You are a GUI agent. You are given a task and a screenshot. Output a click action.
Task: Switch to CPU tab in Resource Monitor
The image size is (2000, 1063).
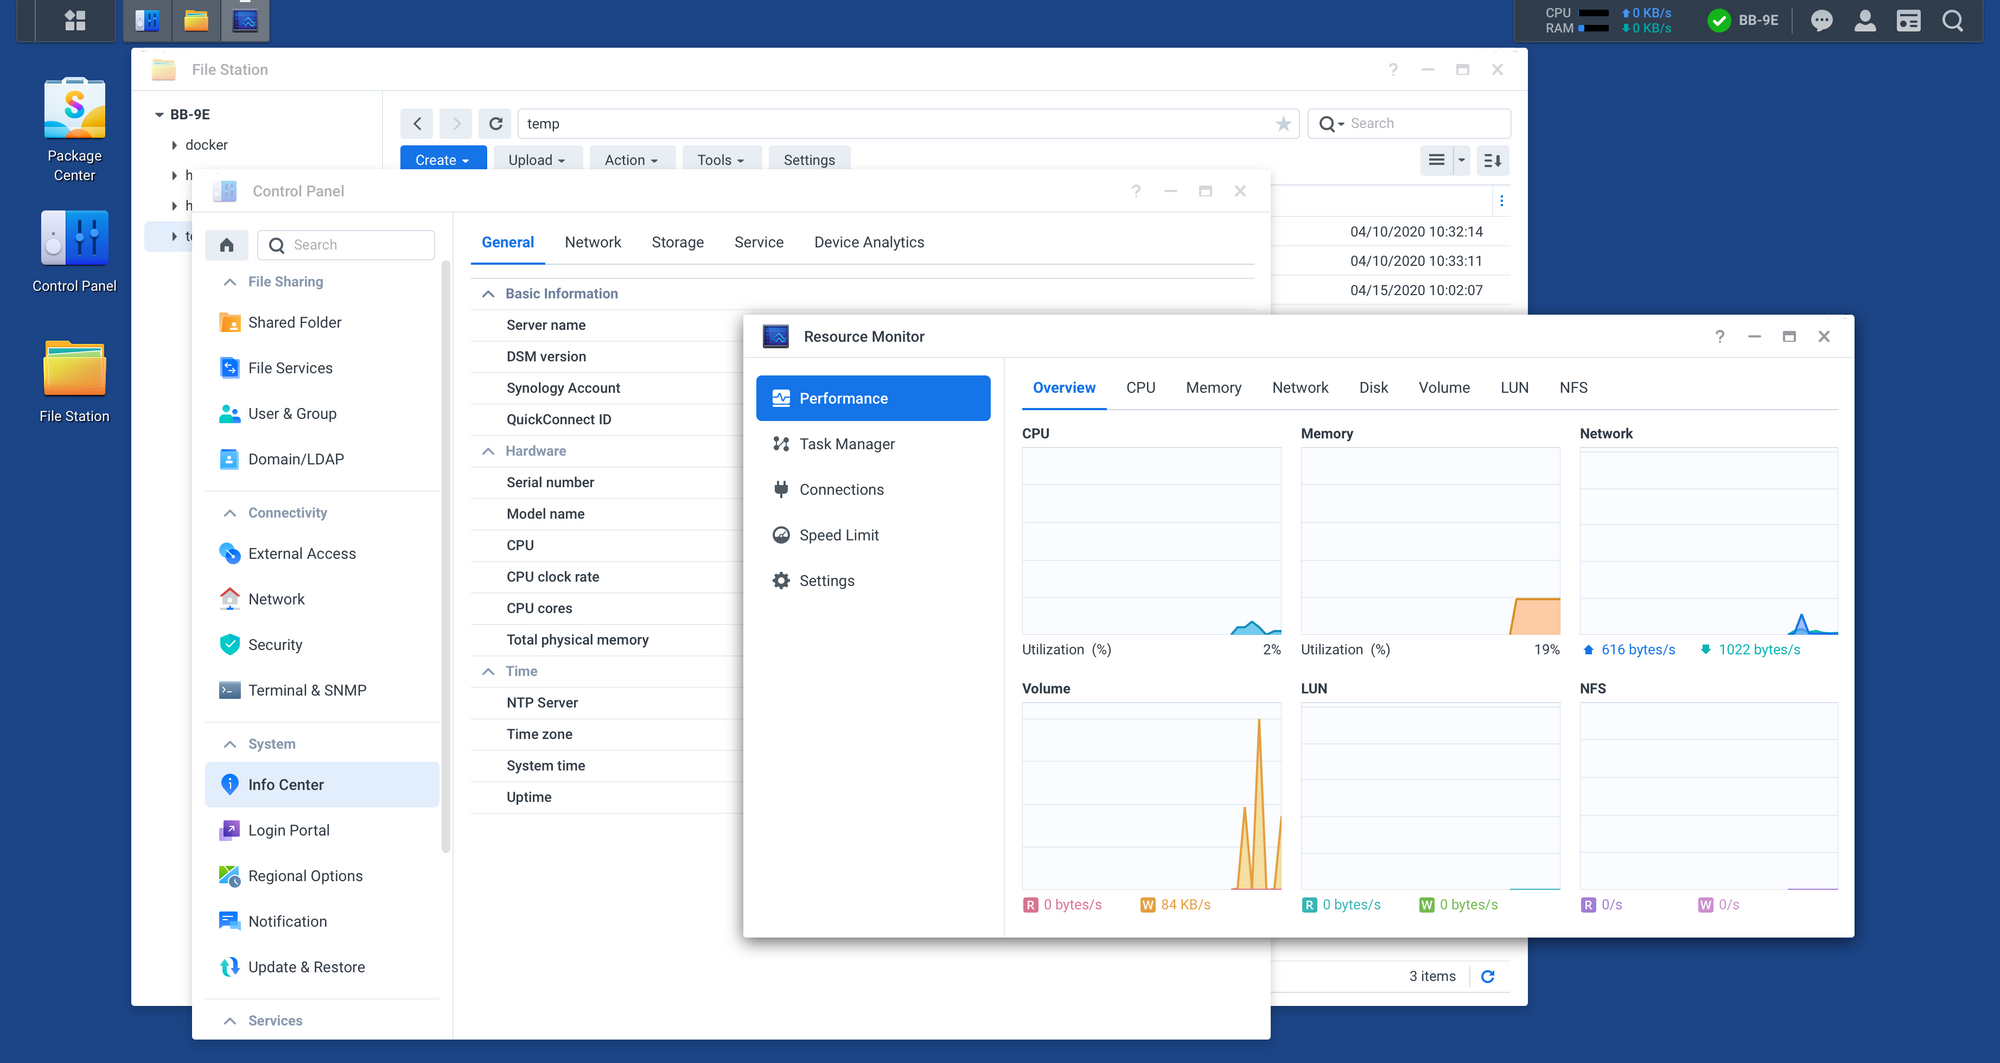(1141, 388)
